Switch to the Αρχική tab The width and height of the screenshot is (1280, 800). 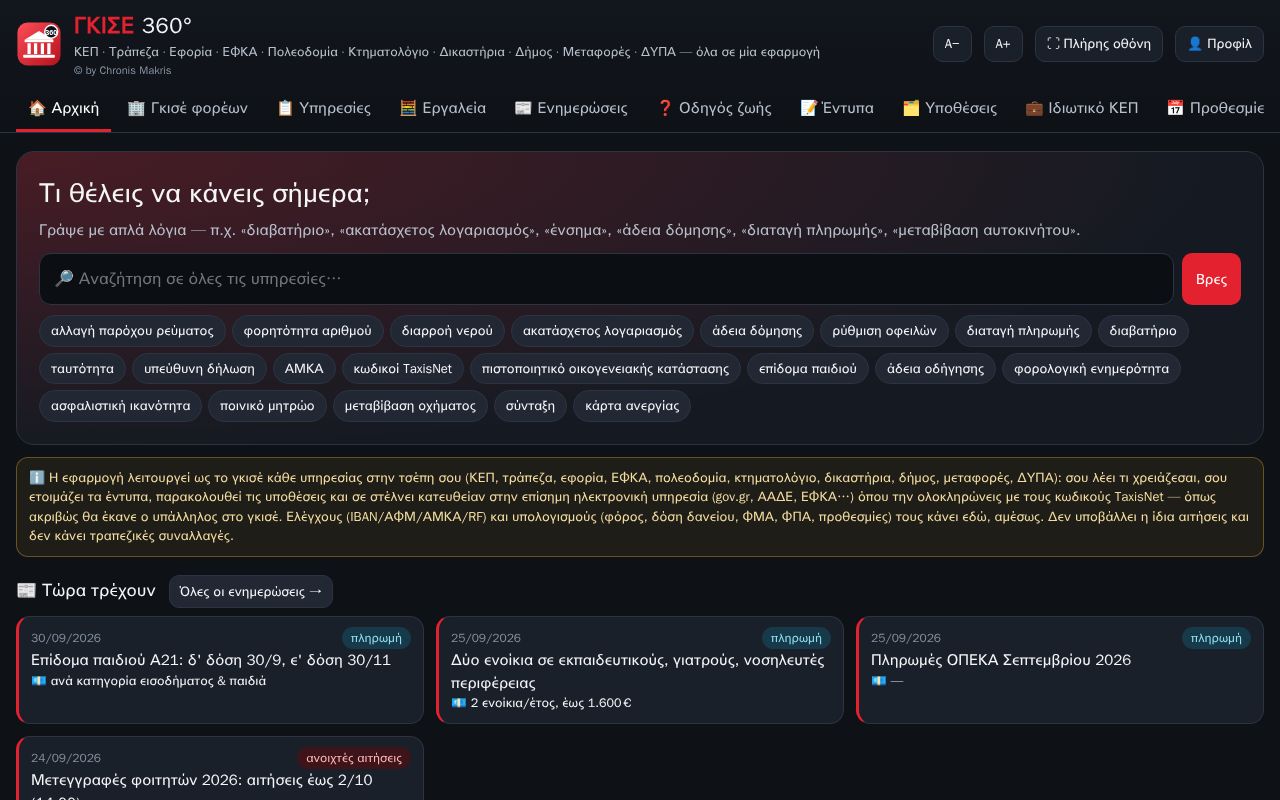[63, 108]
